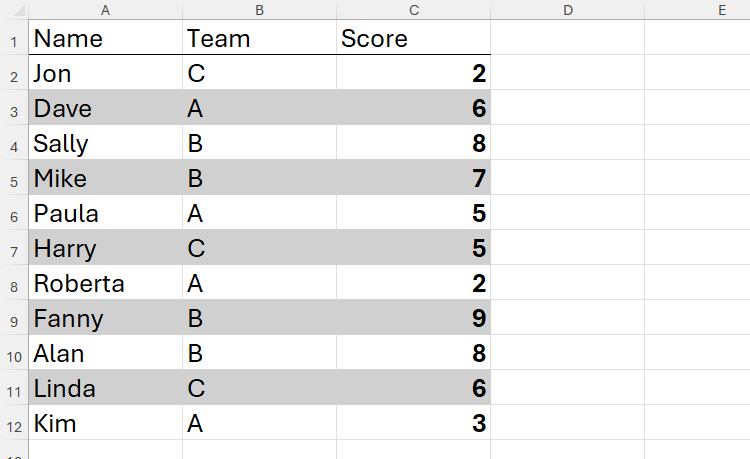
Task: Select the cell containing "Fanny"
Action: pyautogui.click(x=105, y=320)
